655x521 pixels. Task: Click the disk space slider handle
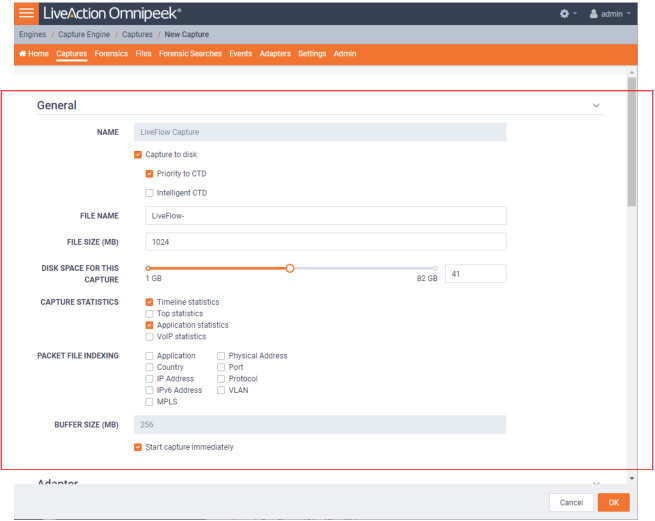point(290,268)
